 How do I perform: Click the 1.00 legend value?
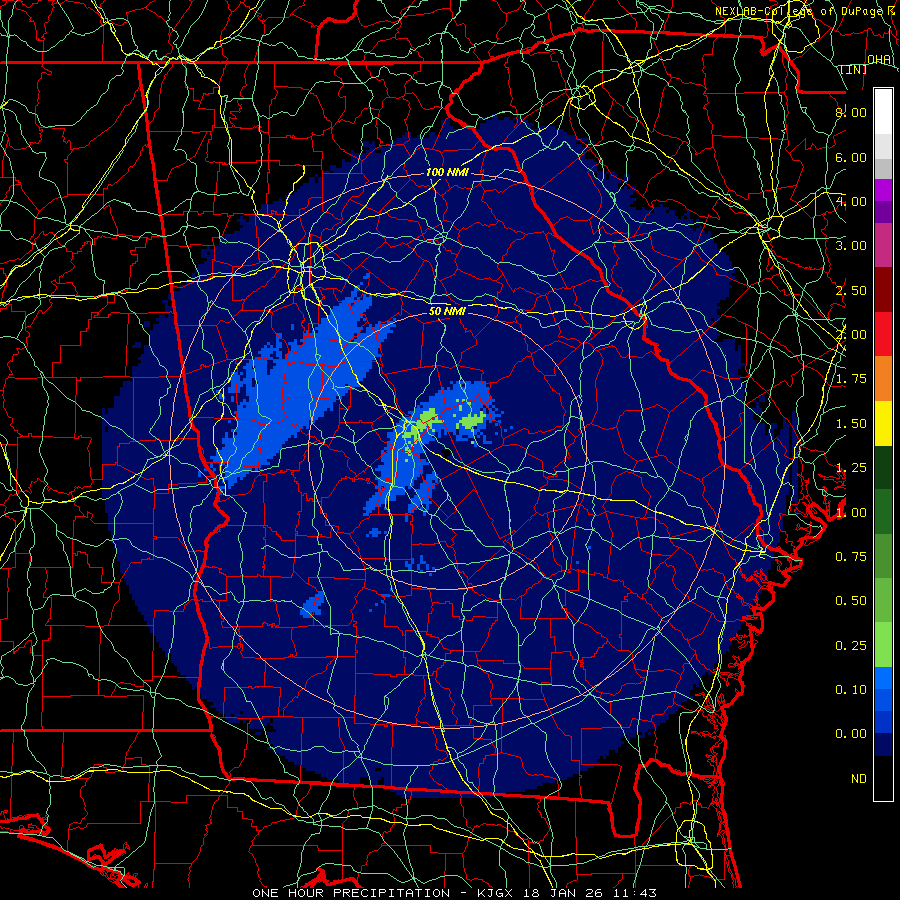[851, 513]
